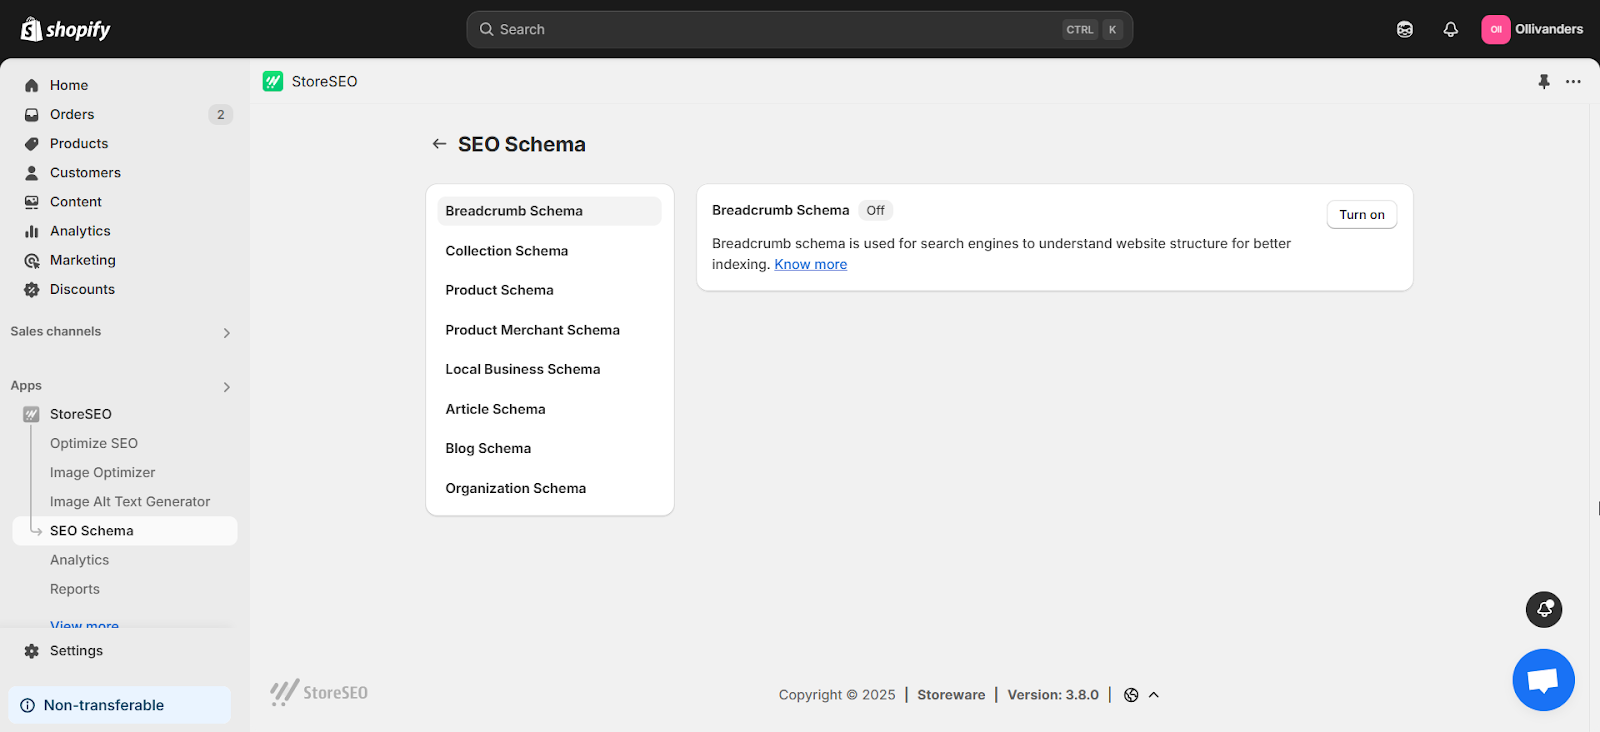
Task: Select the Product Merchant Schema tab
Action: click(x=549, y=330)
